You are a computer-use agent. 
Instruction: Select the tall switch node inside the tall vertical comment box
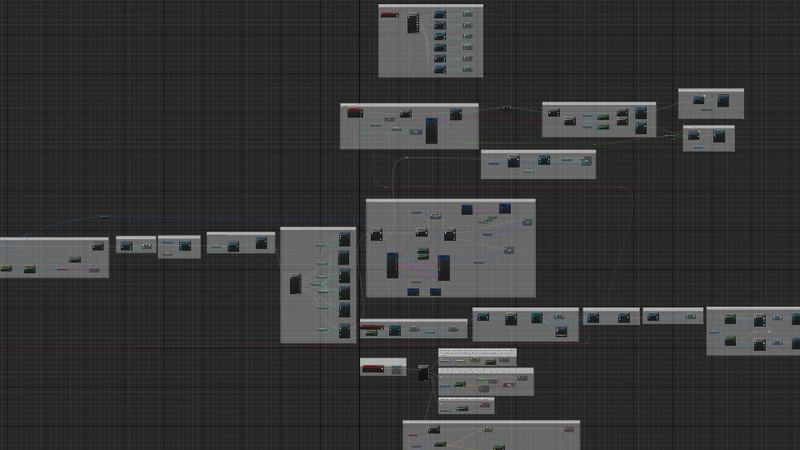coord(295,284)
